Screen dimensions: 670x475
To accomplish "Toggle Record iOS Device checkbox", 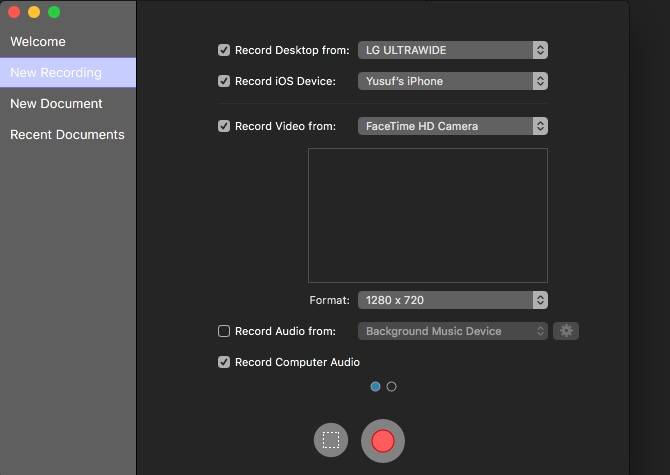I will point(224,81).
